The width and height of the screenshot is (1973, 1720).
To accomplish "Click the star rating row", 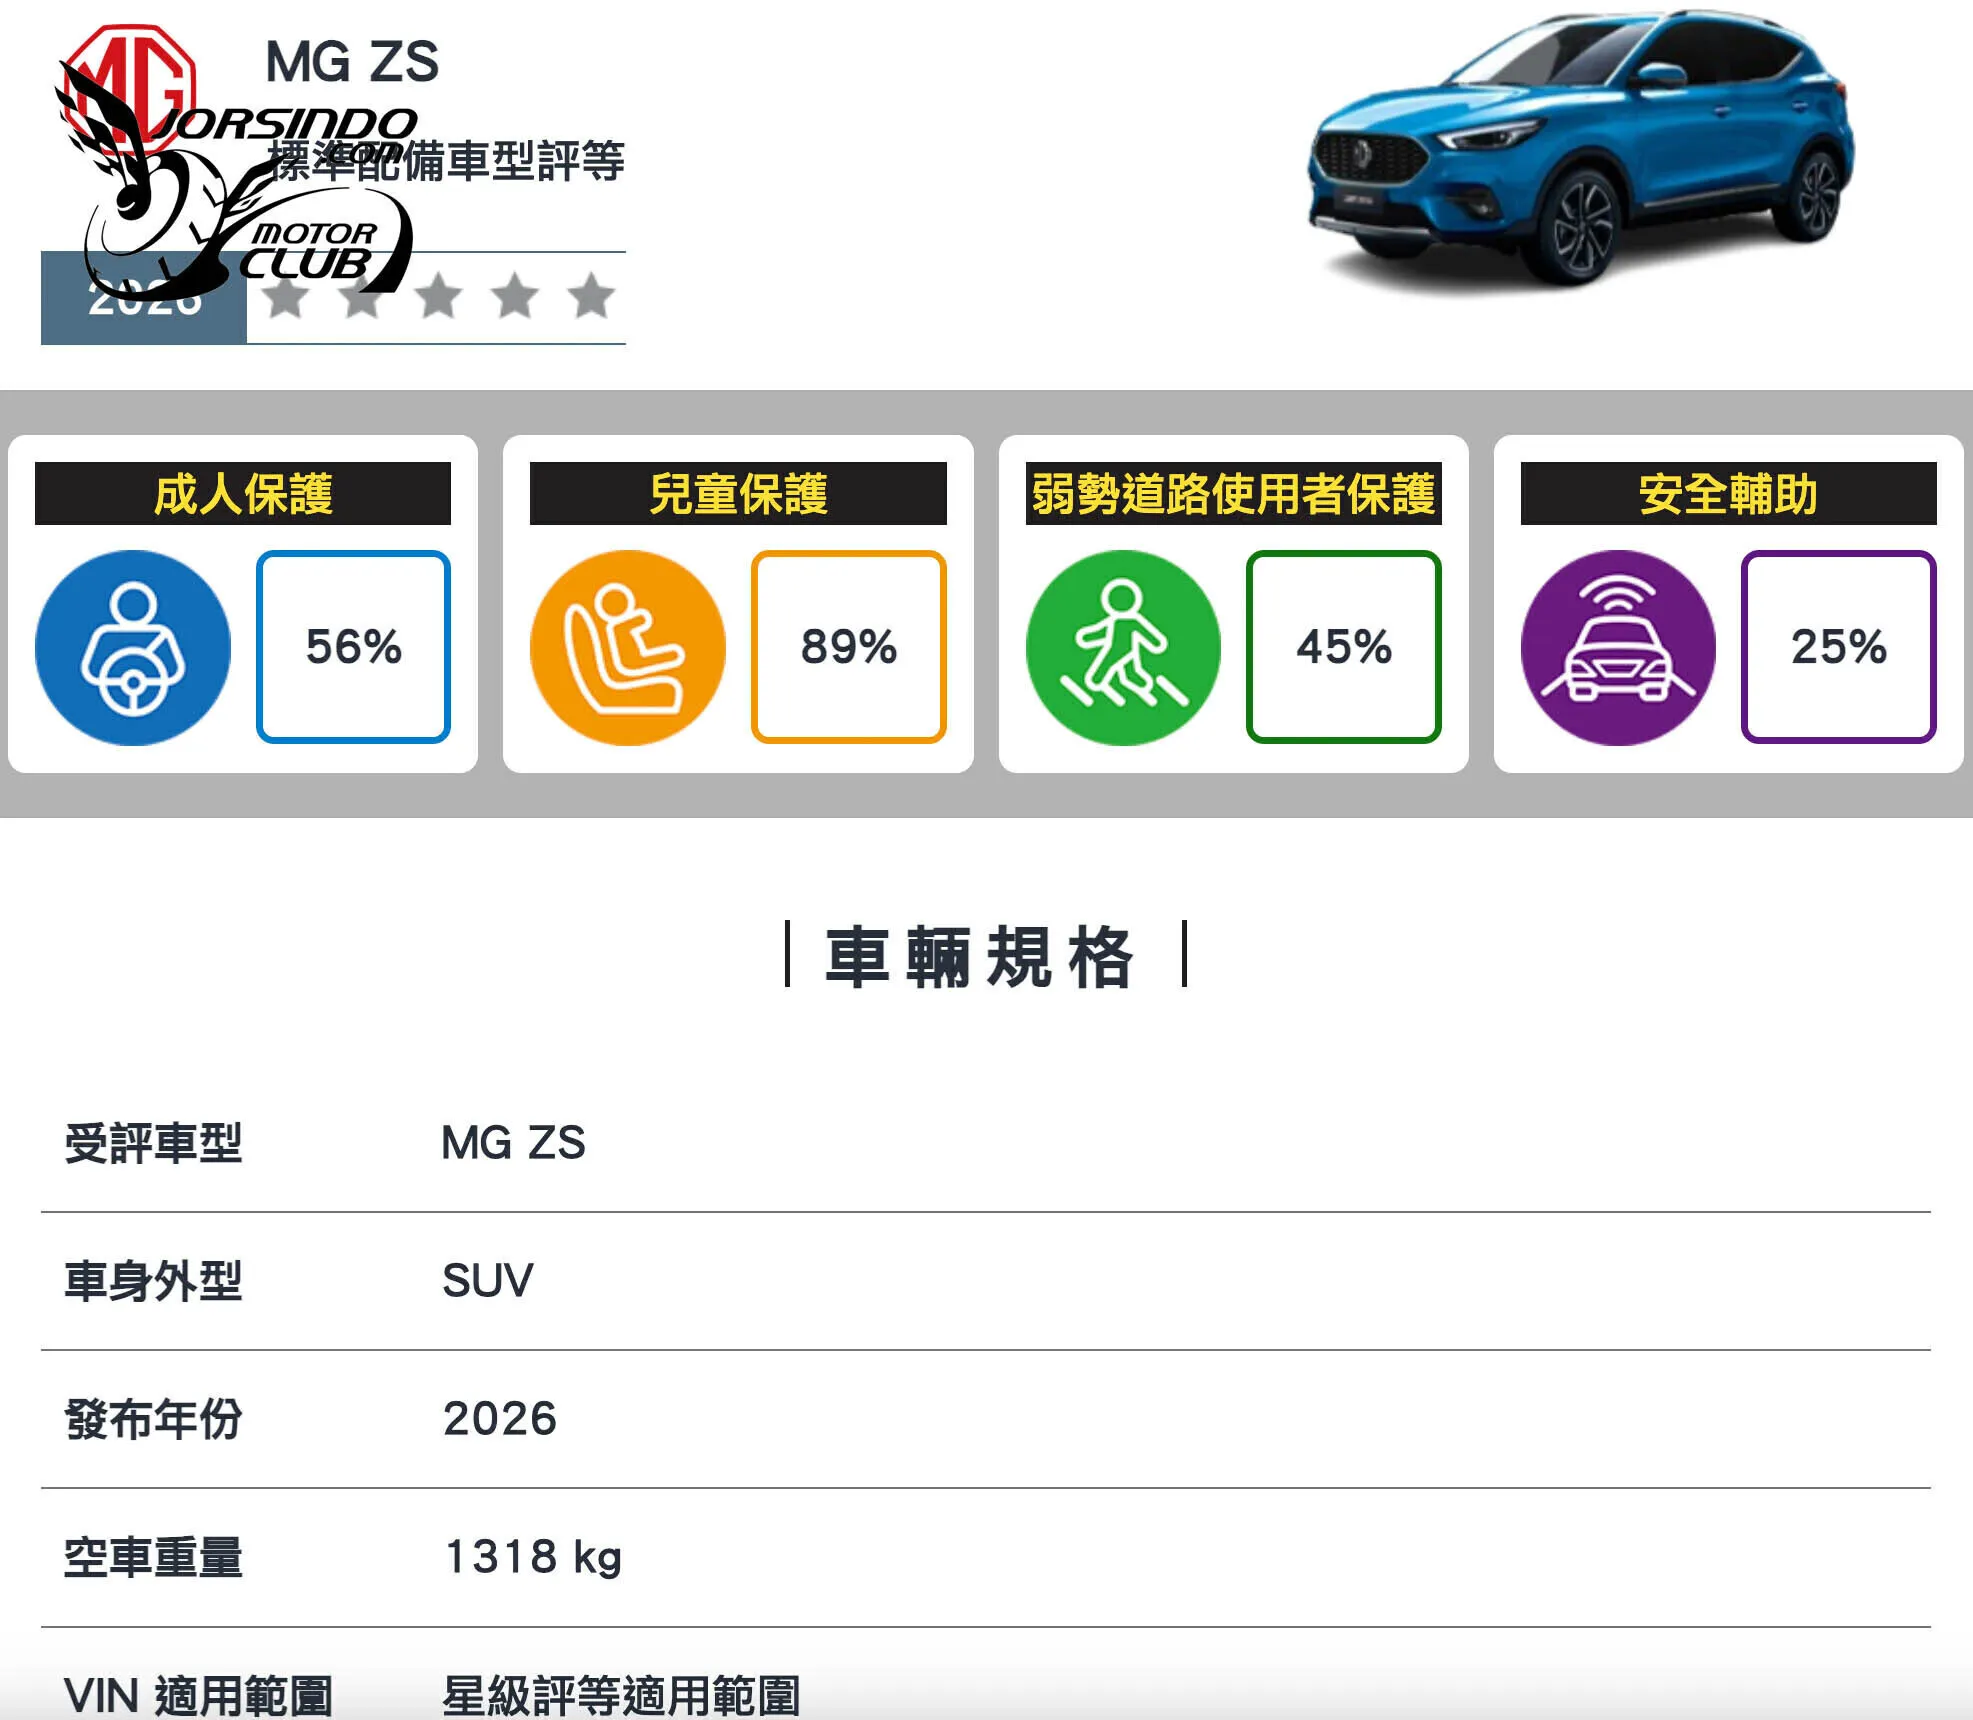I will tap(438, 297).
